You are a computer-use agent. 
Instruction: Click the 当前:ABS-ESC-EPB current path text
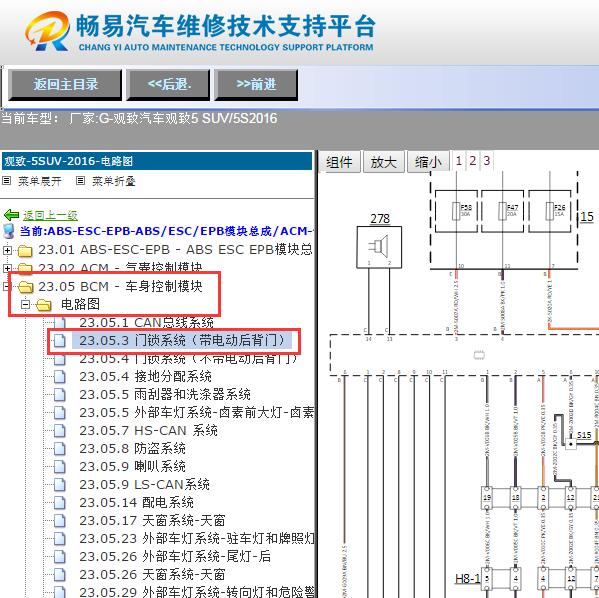pyautogui.click(x=166, y=231)
